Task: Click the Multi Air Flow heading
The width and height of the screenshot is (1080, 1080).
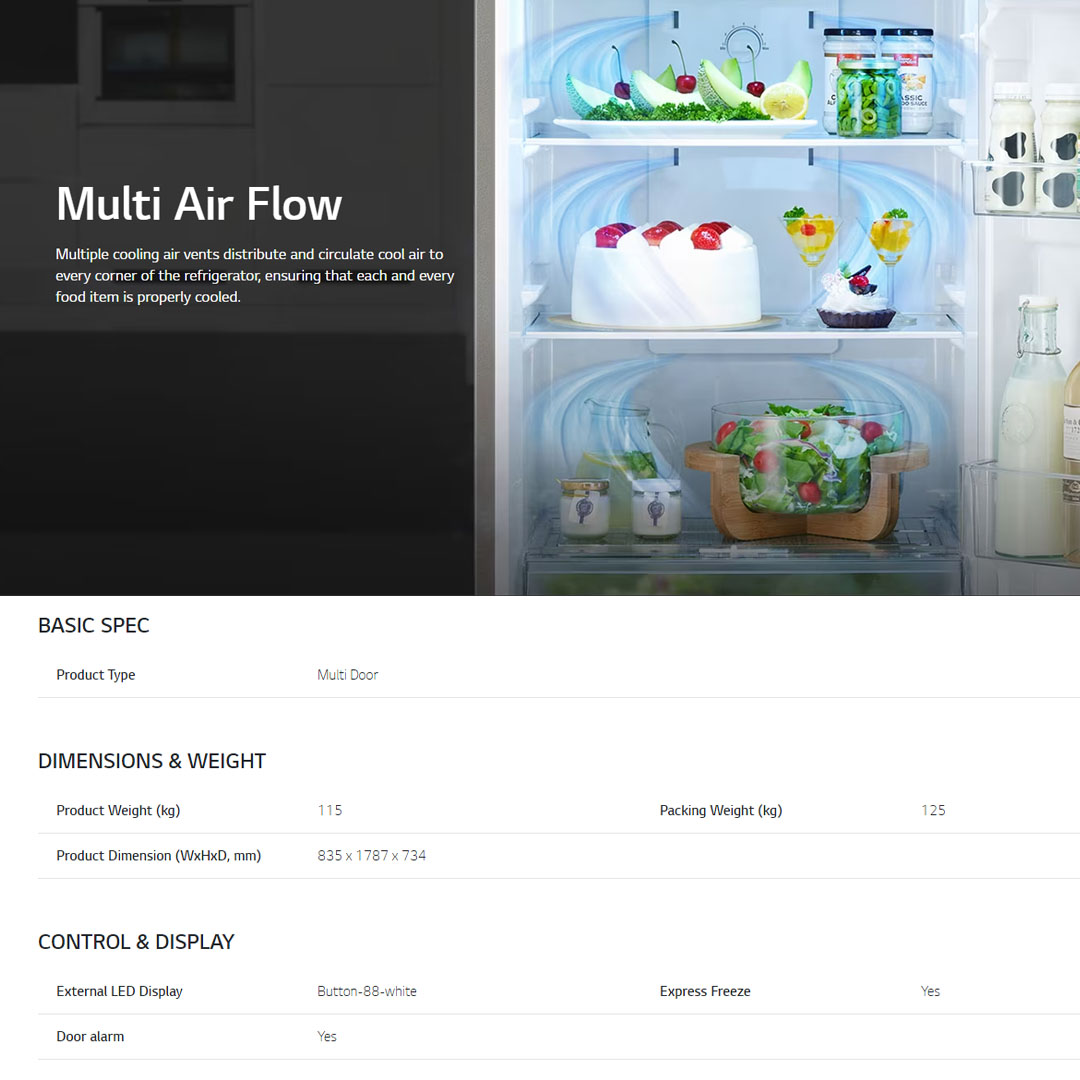Action: pos(199,204)
